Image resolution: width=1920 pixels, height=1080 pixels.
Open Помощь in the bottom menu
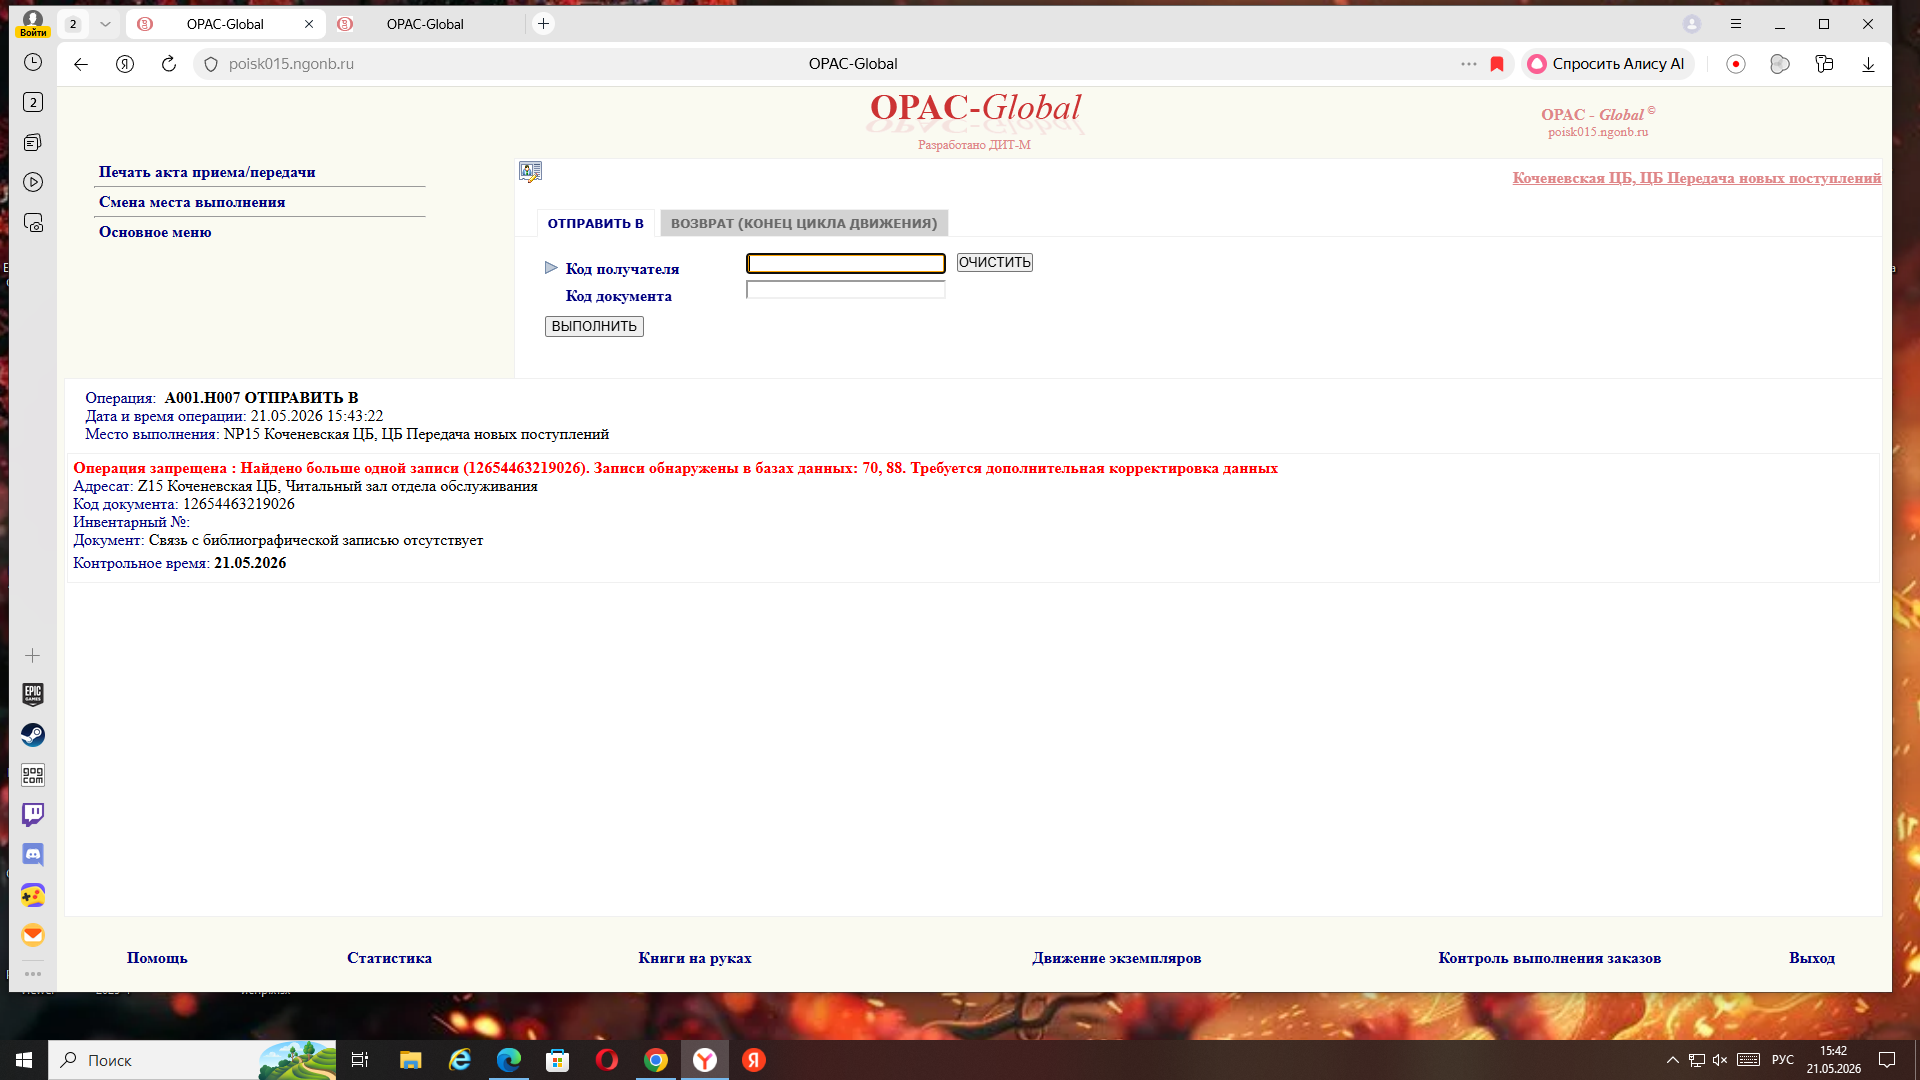tap(157, 958)
